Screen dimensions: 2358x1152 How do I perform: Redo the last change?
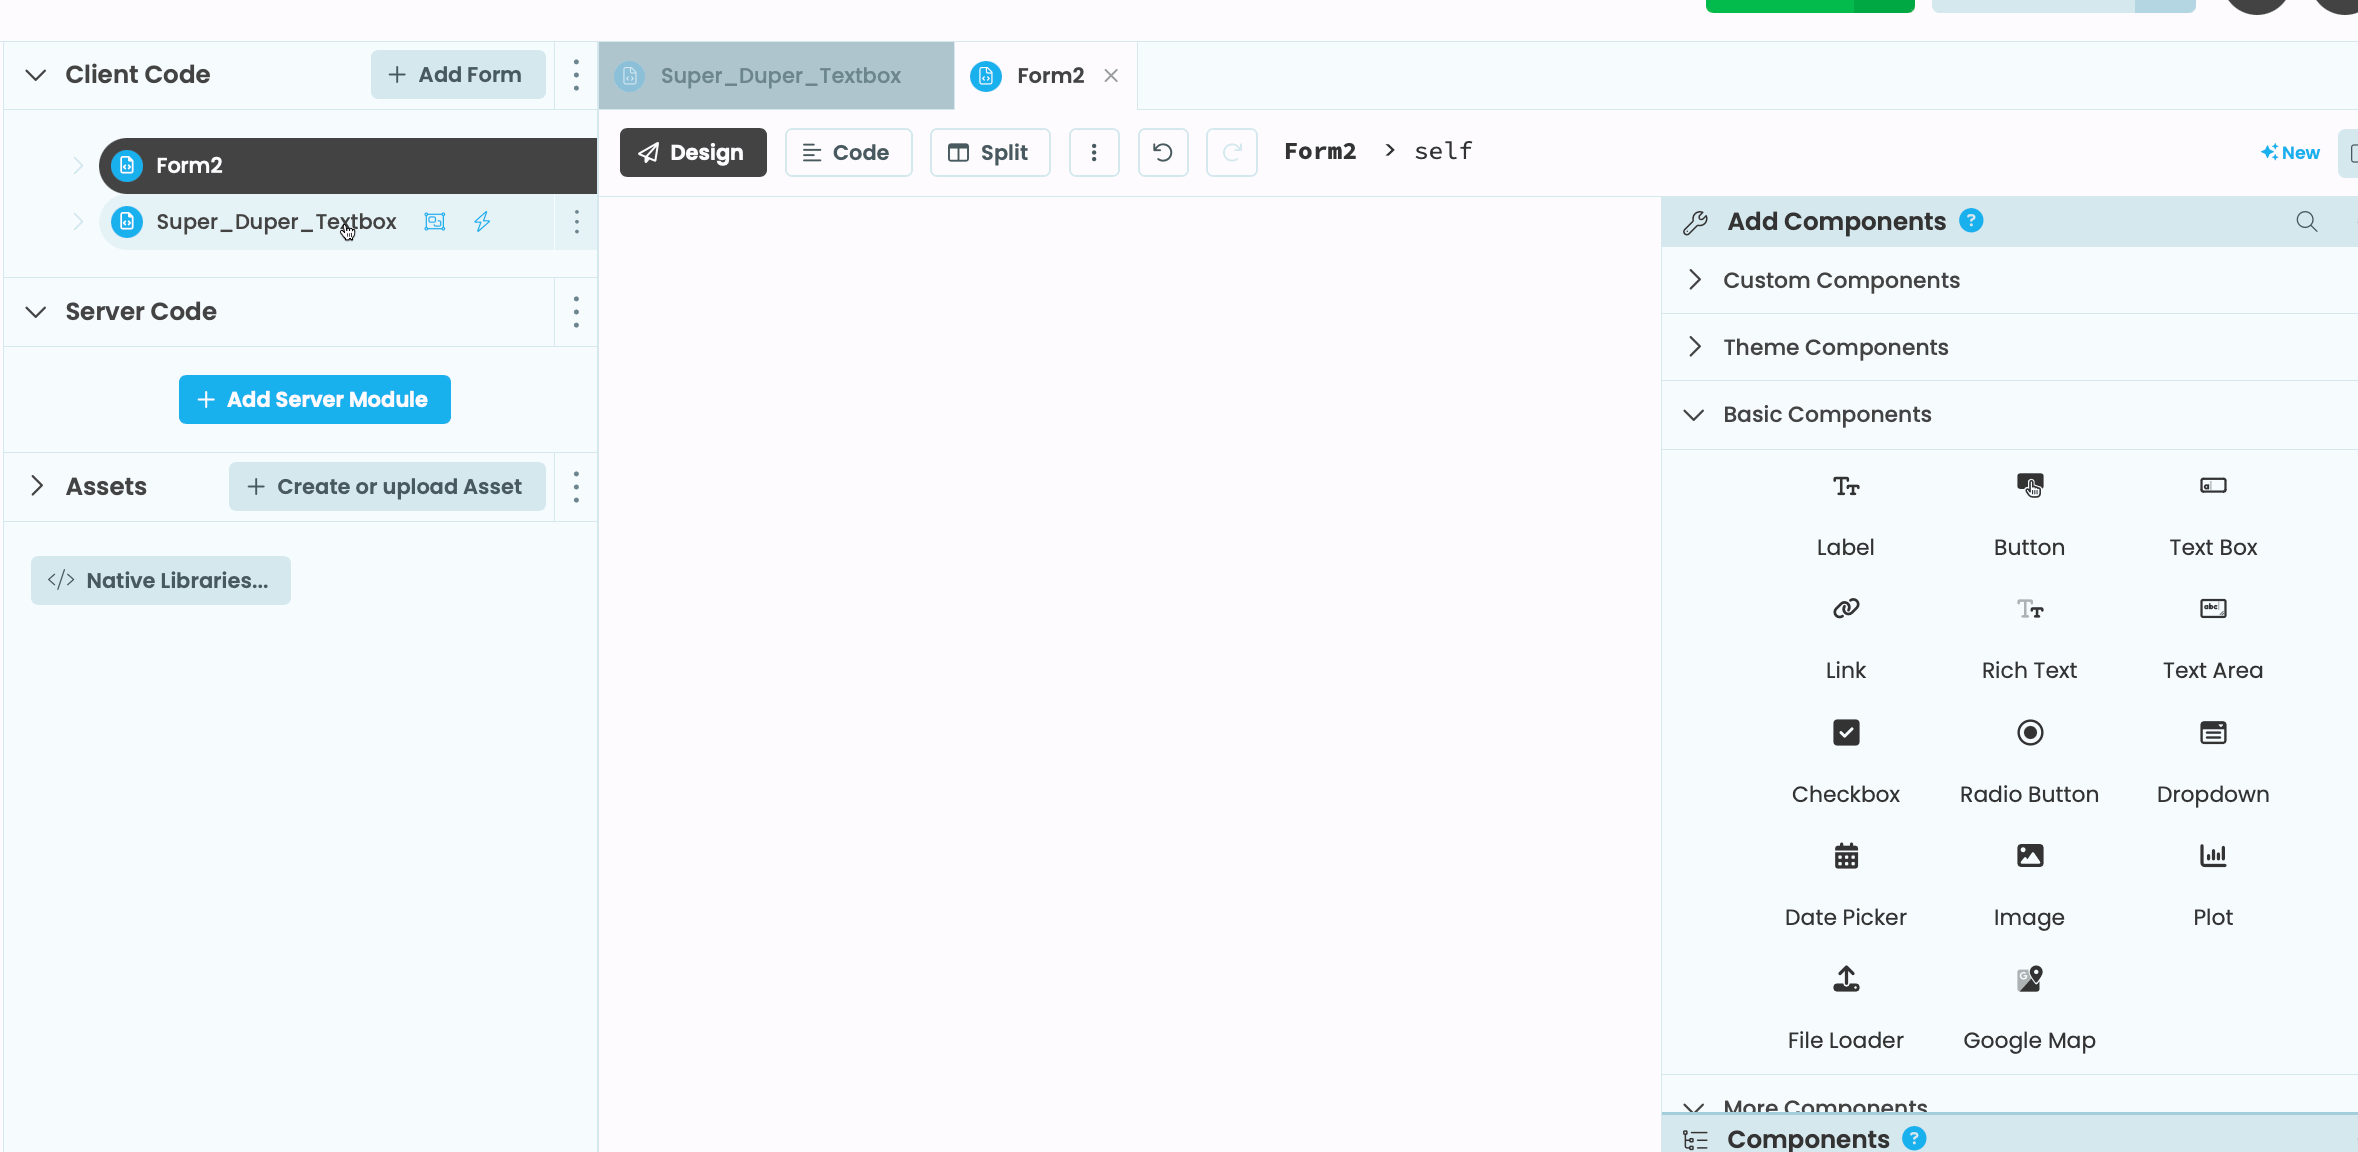1231,152
